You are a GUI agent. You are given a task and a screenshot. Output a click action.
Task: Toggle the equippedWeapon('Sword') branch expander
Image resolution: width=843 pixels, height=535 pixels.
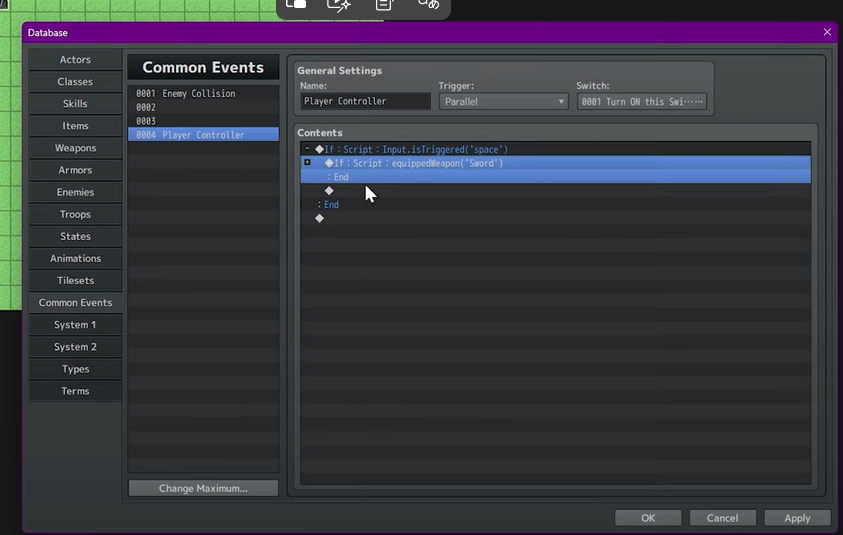pos(307,162)
